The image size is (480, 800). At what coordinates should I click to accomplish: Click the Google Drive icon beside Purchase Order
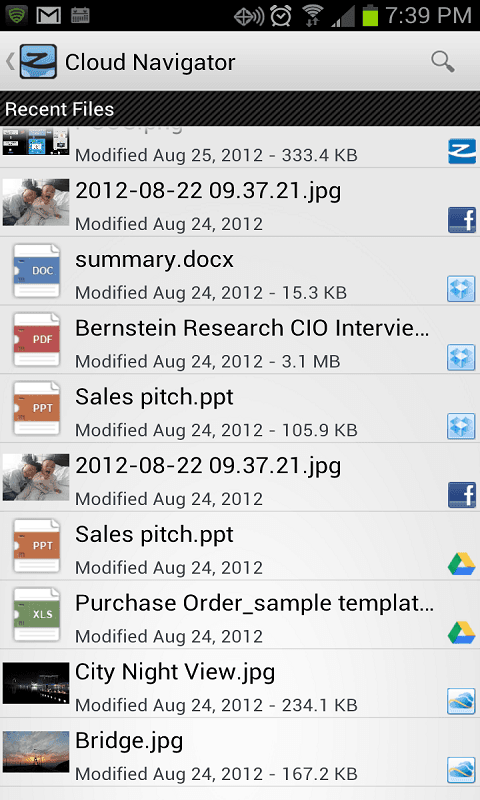[462, 633]
